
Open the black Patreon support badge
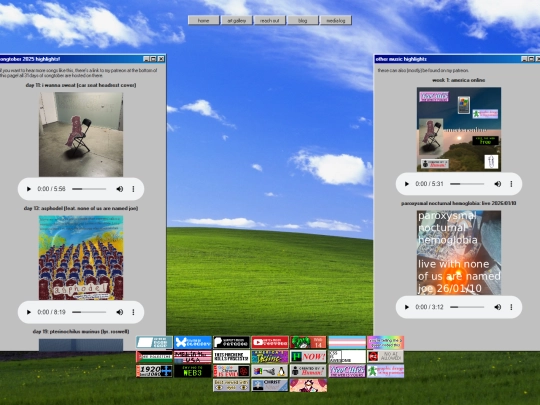pos(231,342)
